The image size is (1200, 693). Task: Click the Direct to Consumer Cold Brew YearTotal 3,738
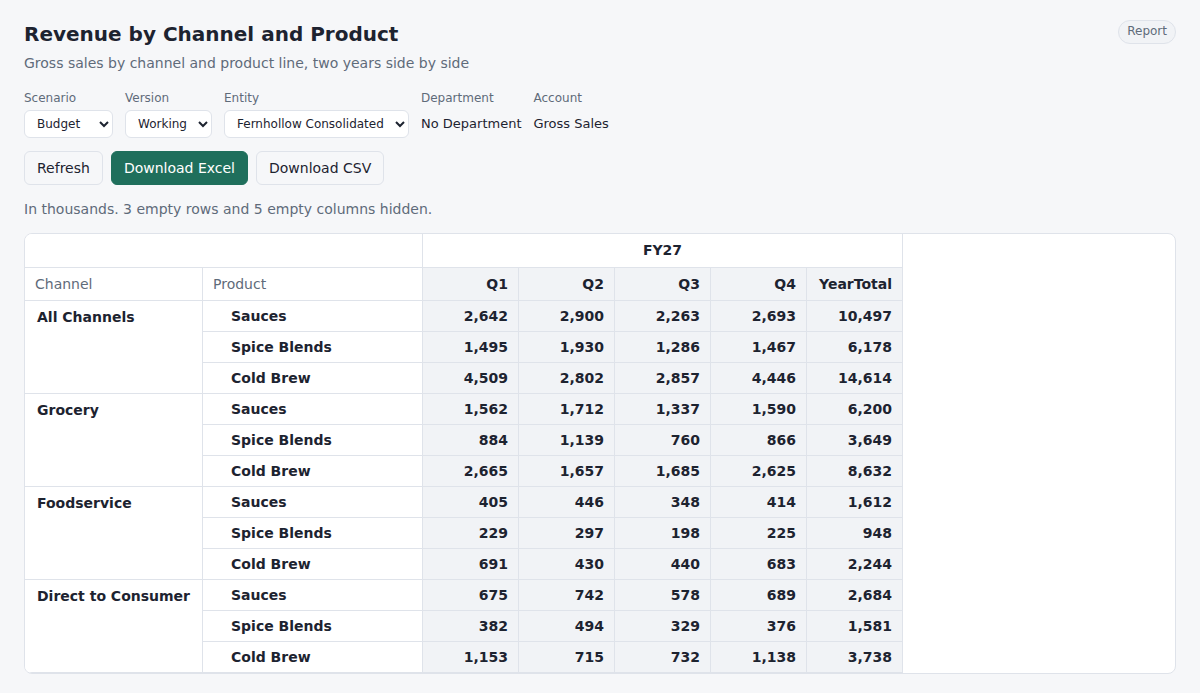855,657
